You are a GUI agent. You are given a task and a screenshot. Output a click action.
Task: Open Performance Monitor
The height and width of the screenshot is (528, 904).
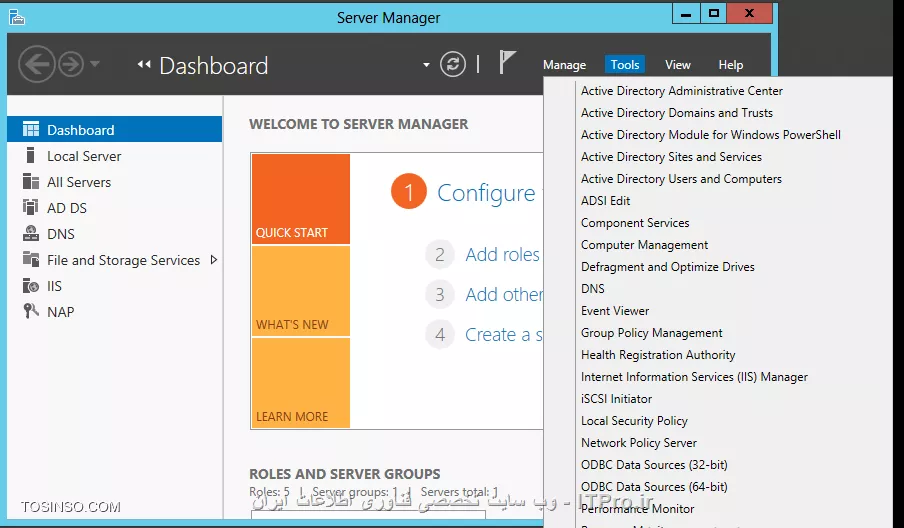(x=637, y=508)
